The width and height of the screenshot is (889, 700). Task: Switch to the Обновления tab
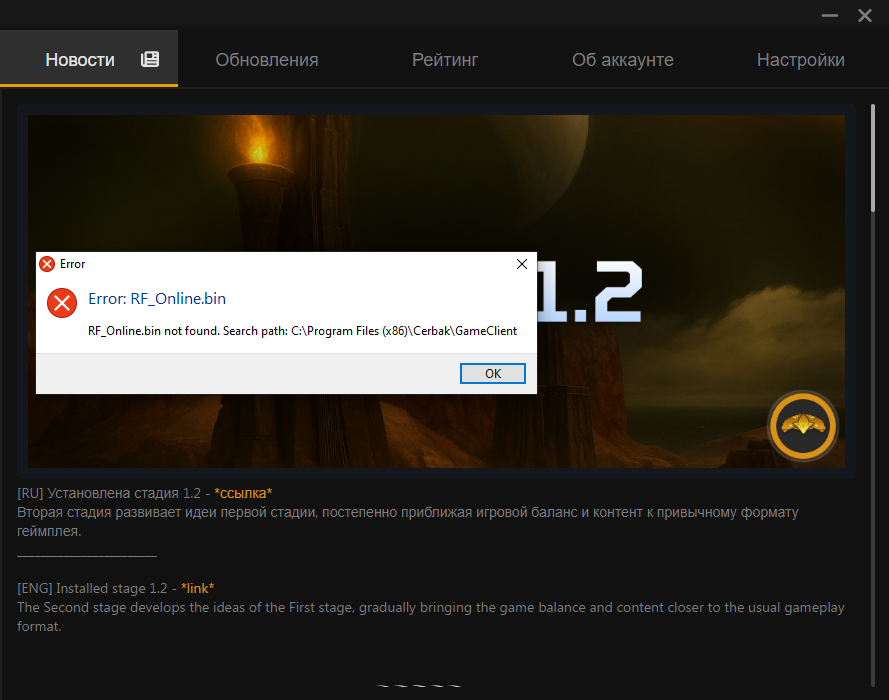tap(267, 60)
